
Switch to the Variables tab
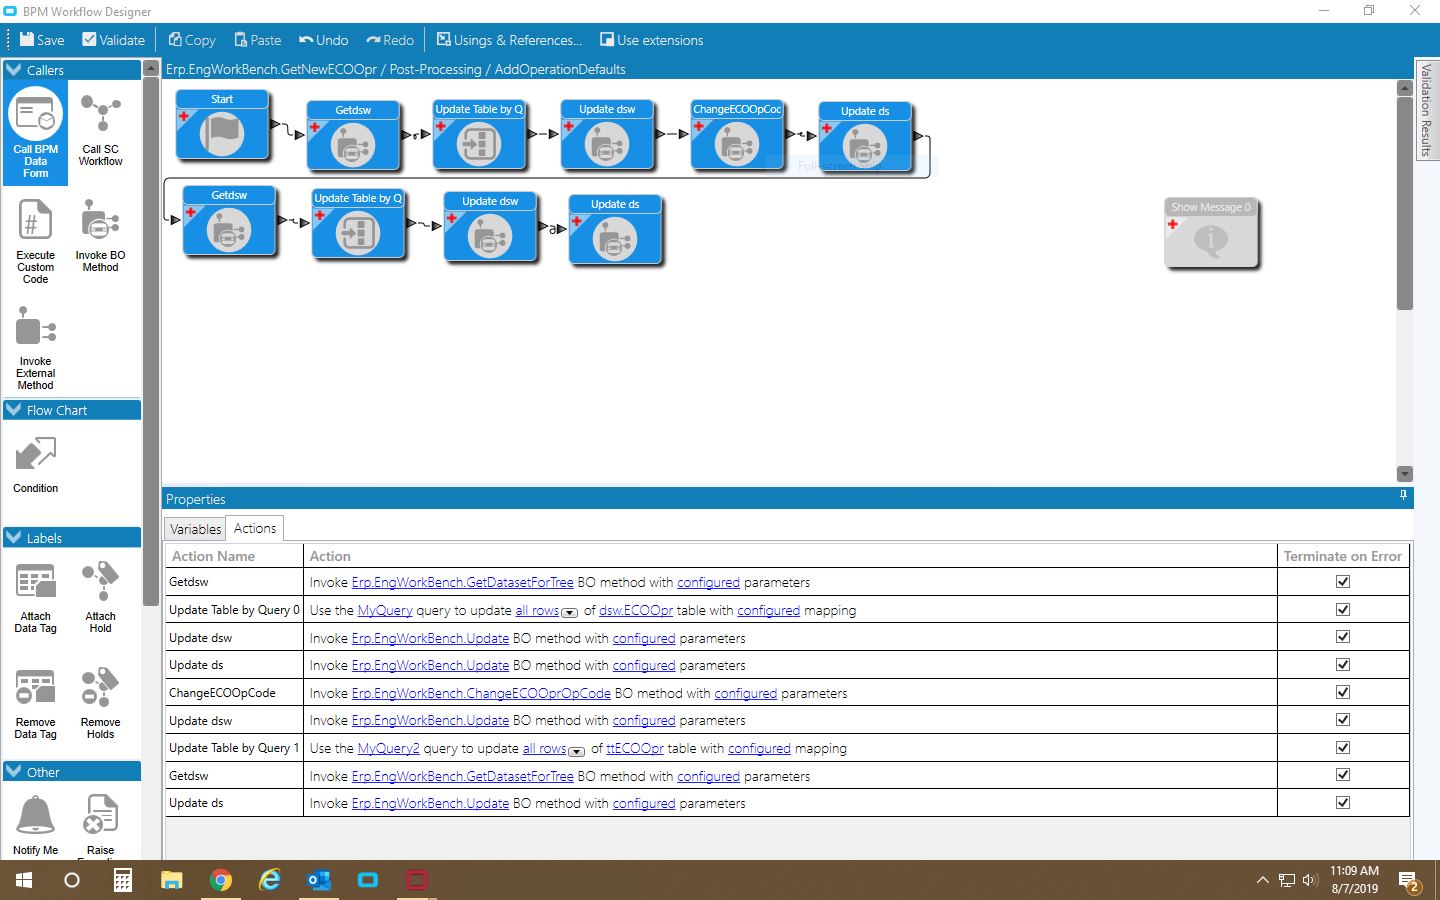(195, 529)
